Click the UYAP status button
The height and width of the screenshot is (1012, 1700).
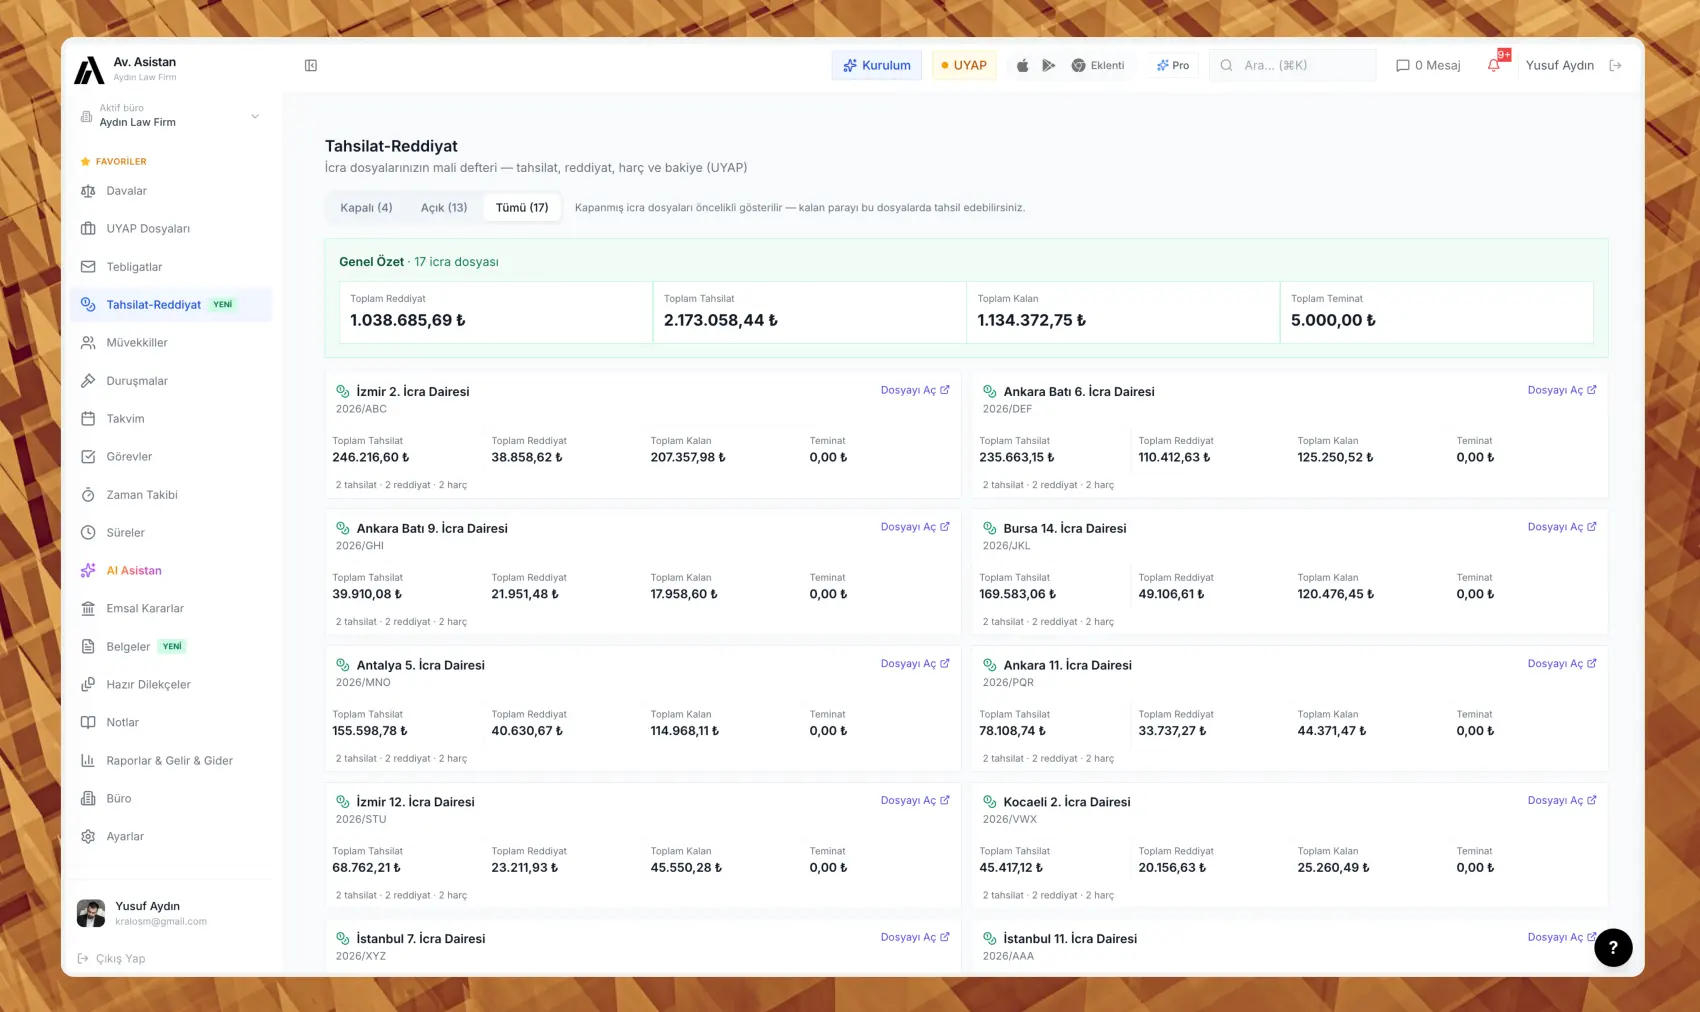[964, 65]
